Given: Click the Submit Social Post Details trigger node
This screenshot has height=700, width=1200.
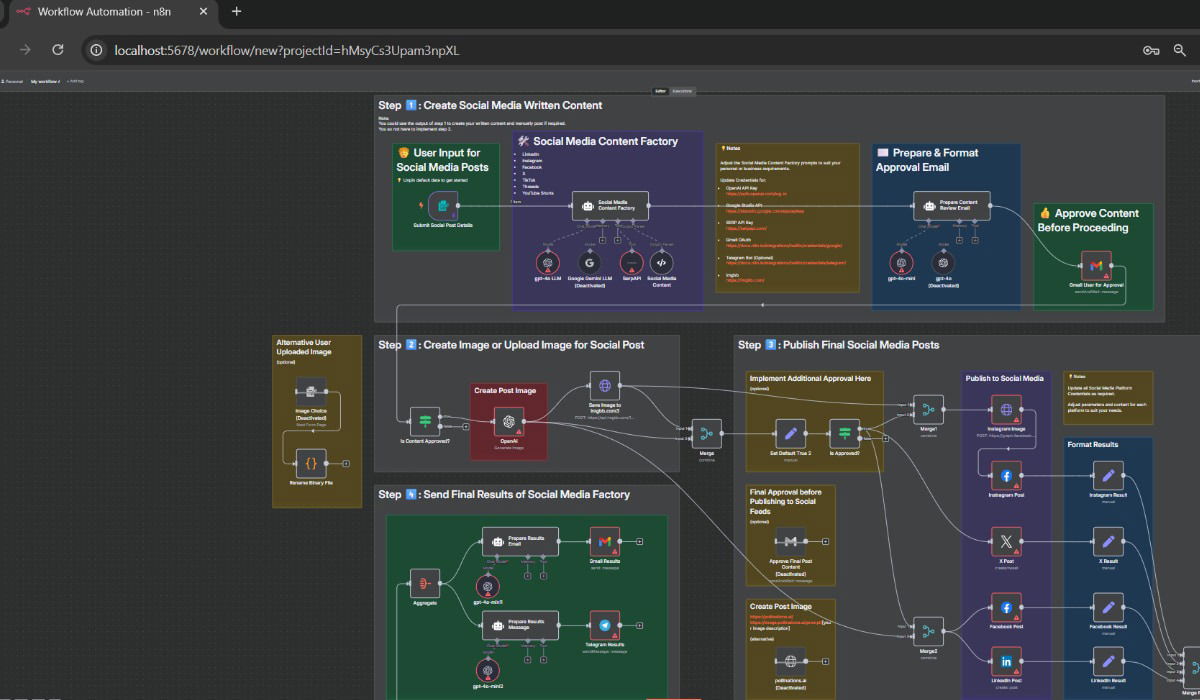Looking at the screenshot, I should [x=442, y=206].
